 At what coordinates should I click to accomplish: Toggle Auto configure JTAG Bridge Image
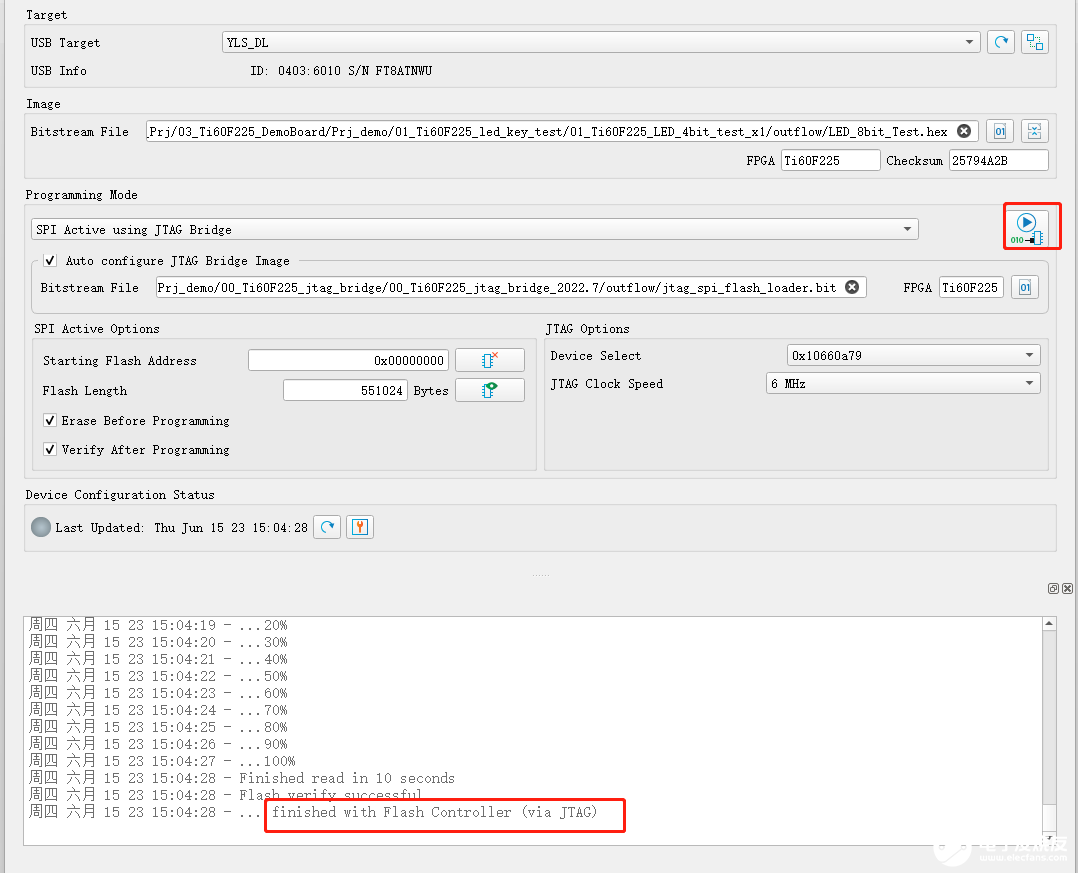[50, 261]
